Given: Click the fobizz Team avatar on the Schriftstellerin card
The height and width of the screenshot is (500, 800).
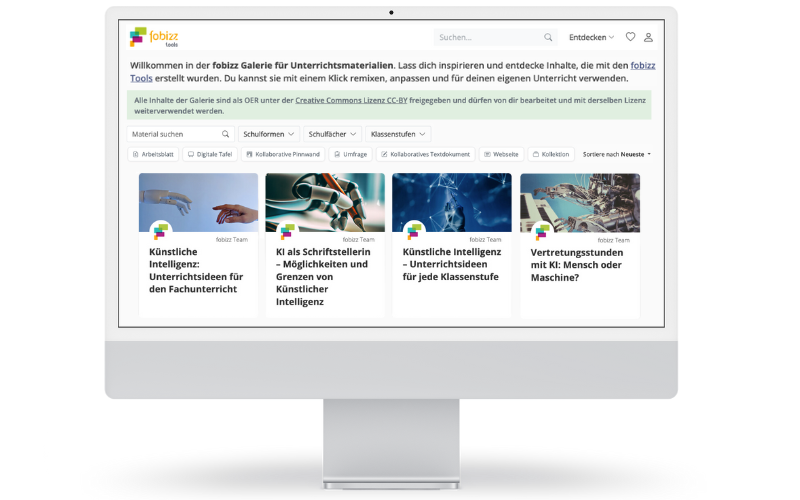Looking at the screenshot, I should [x=287, y=232].
